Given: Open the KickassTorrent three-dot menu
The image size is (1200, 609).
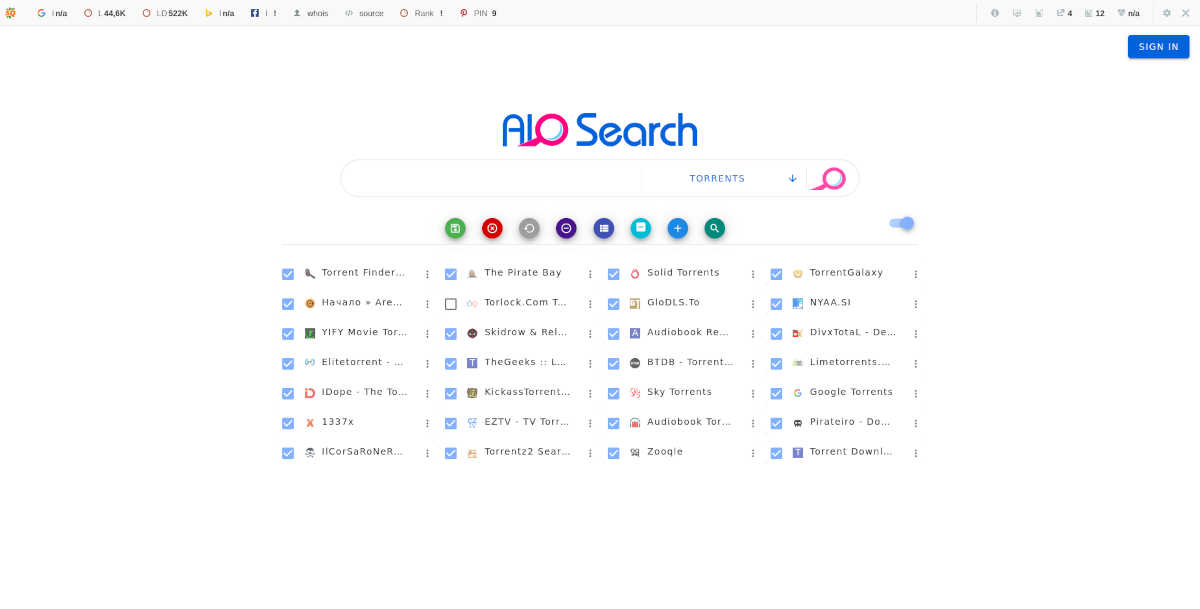Looking at the screenshot, I should [590, 394].
